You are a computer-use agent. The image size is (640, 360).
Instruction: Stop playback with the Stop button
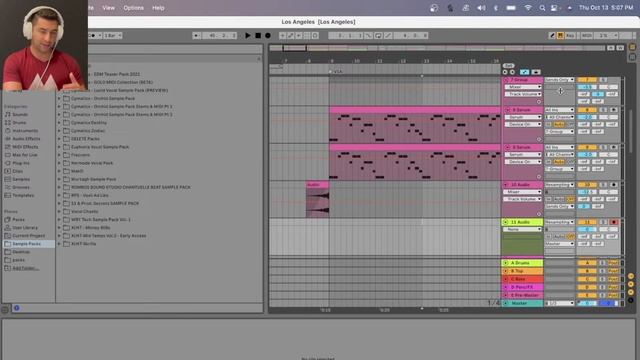pos(258,36)
